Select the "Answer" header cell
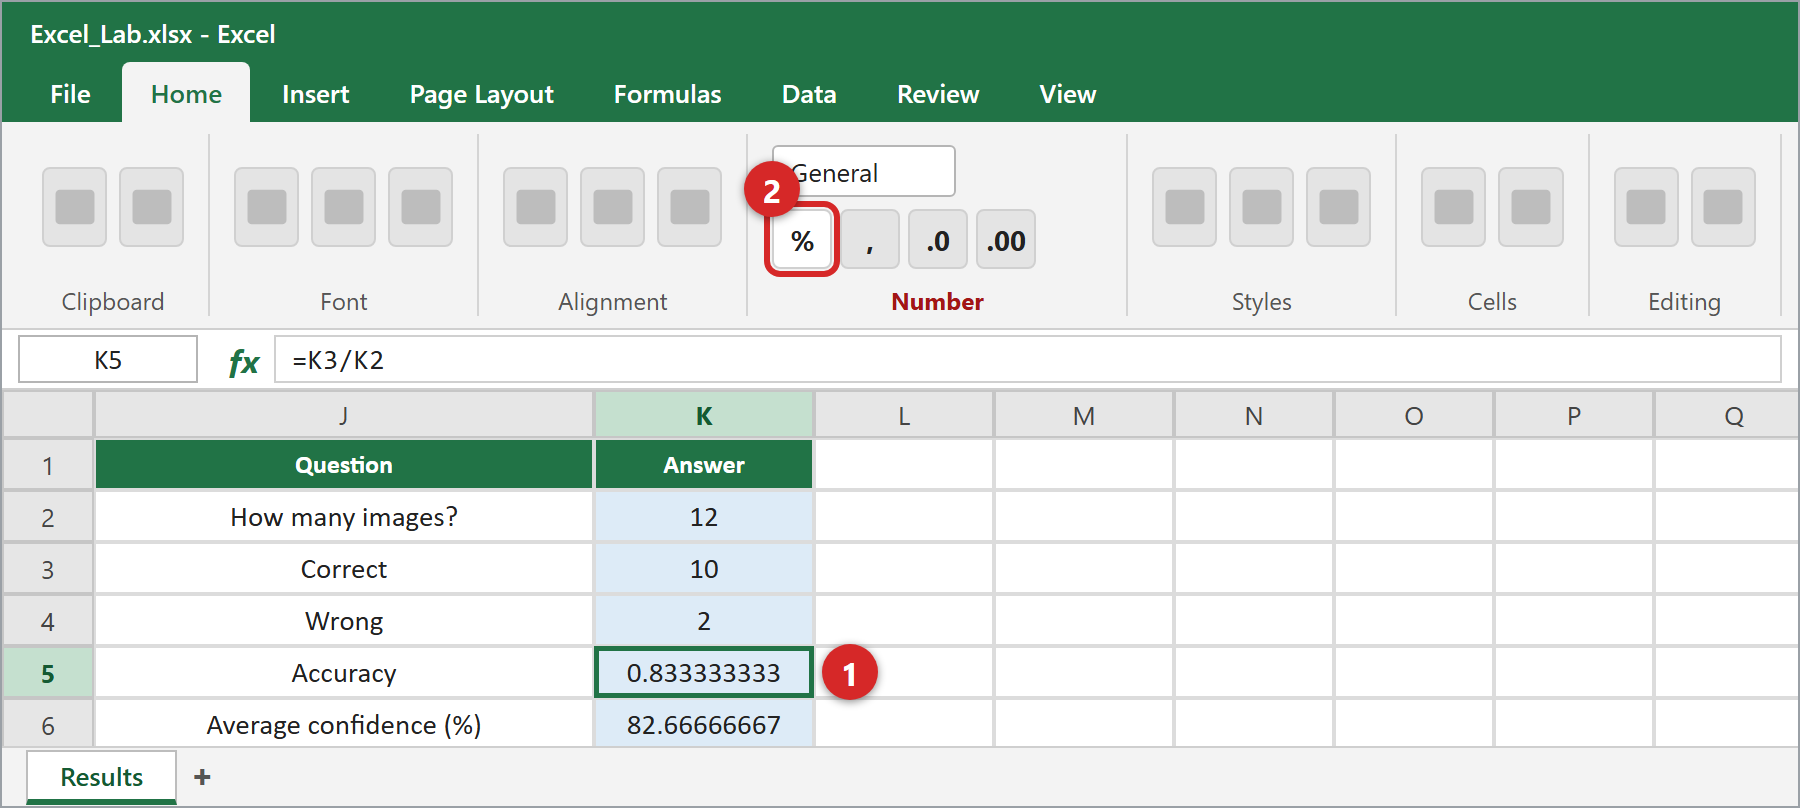Image resolution: width=1800 pixels, height=808 pixels. pyautogui.click(x=704, y=465)
